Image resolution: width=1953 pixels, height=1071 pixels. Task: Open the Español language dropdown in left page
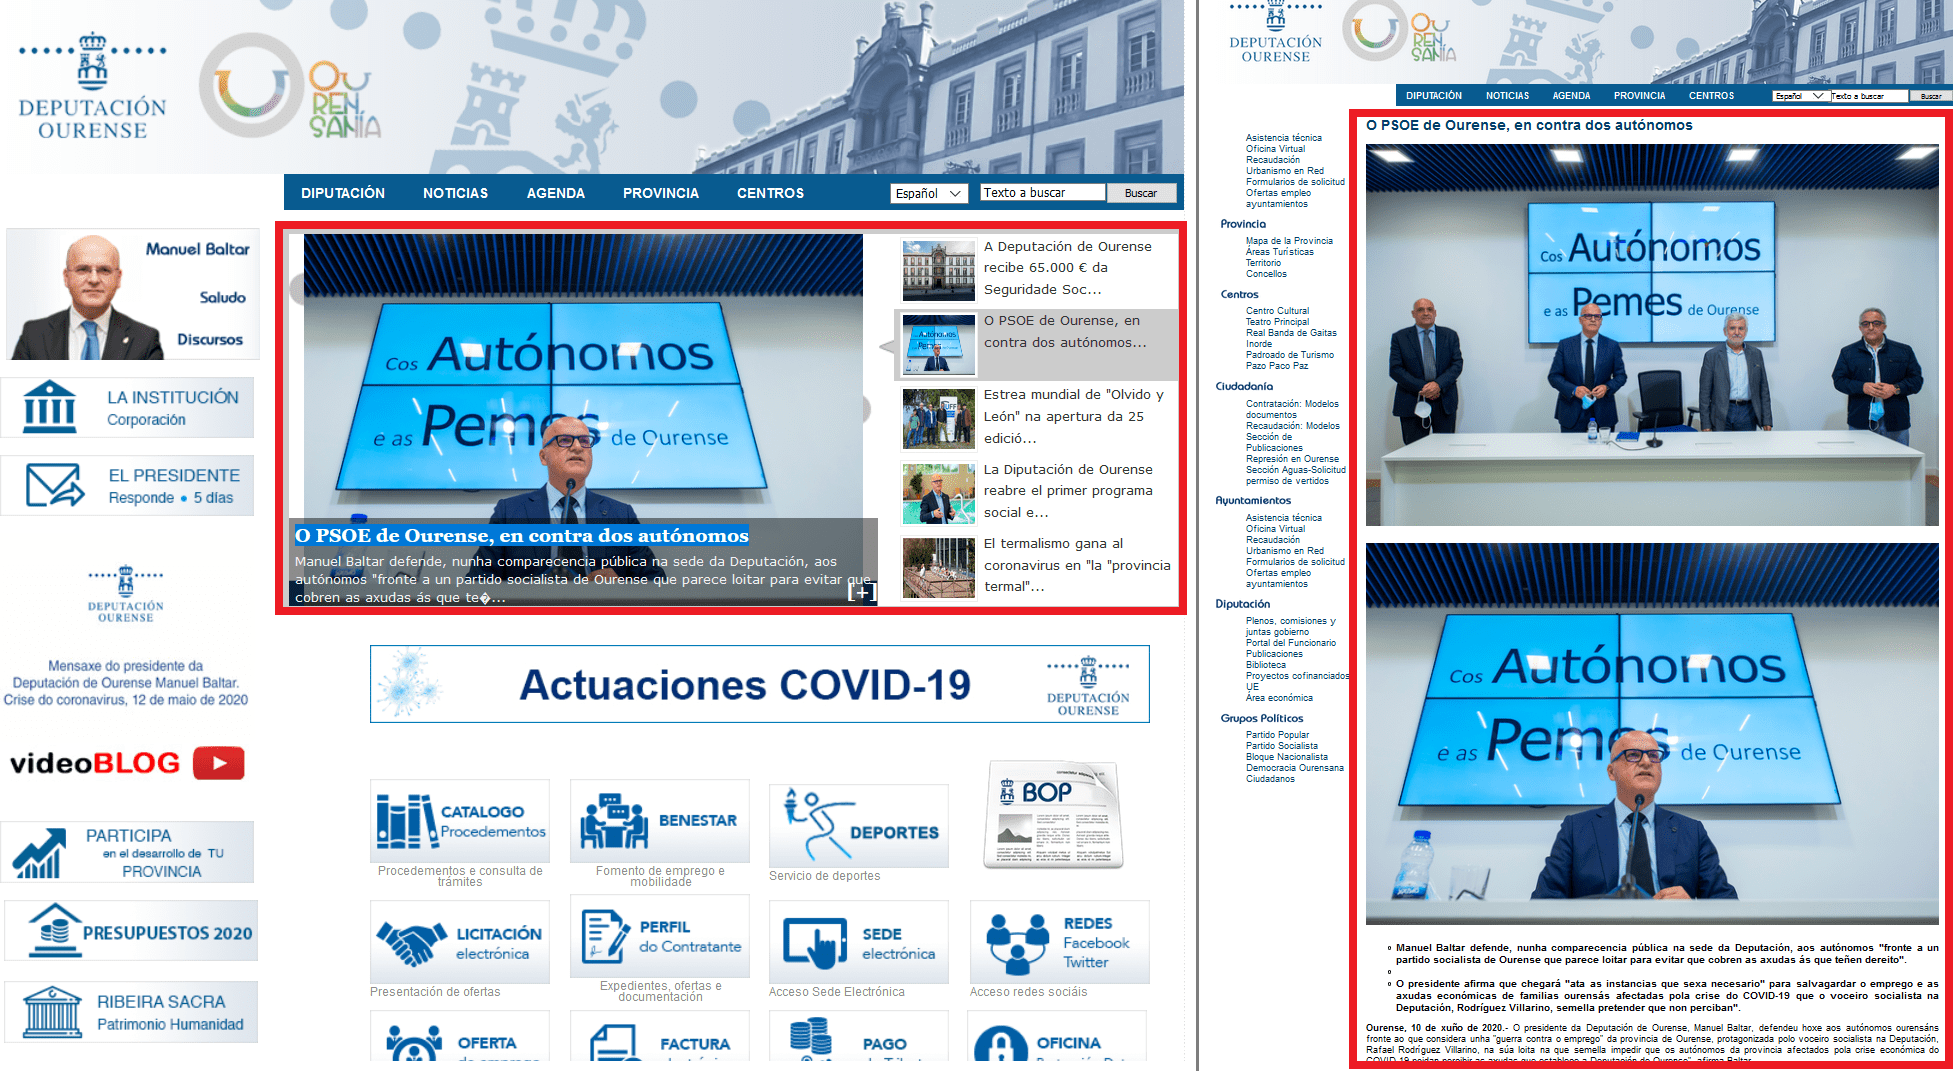[x=928, y=193]
